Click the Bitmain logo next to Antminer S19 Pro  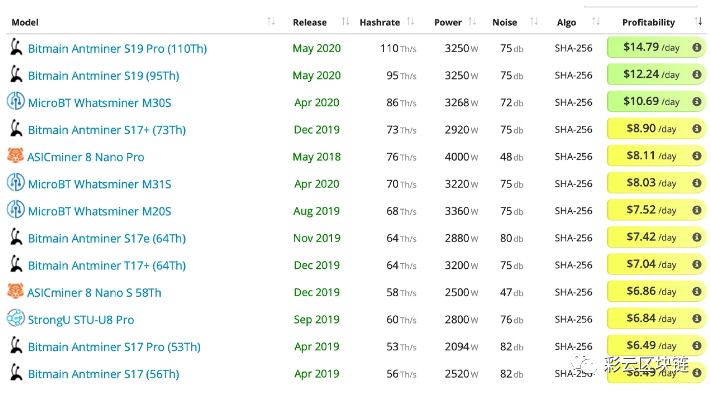click(x=16, y=47)
